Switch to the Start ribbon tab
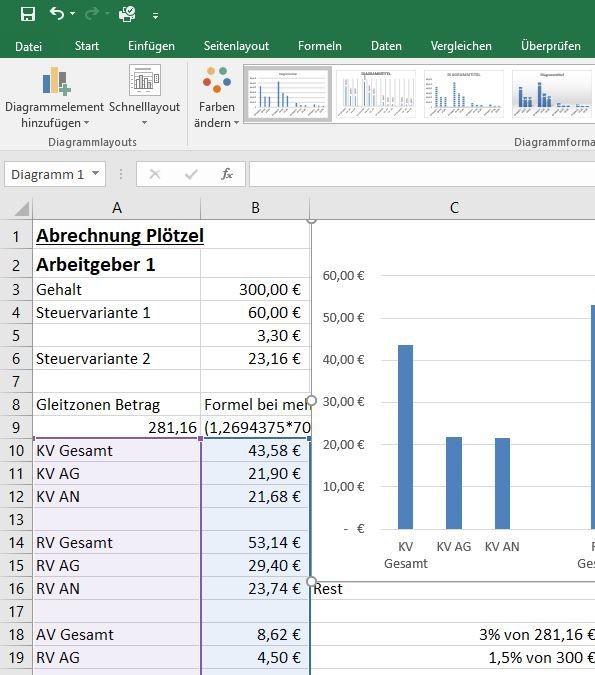 pyautogui.click(x=87, y=46)
